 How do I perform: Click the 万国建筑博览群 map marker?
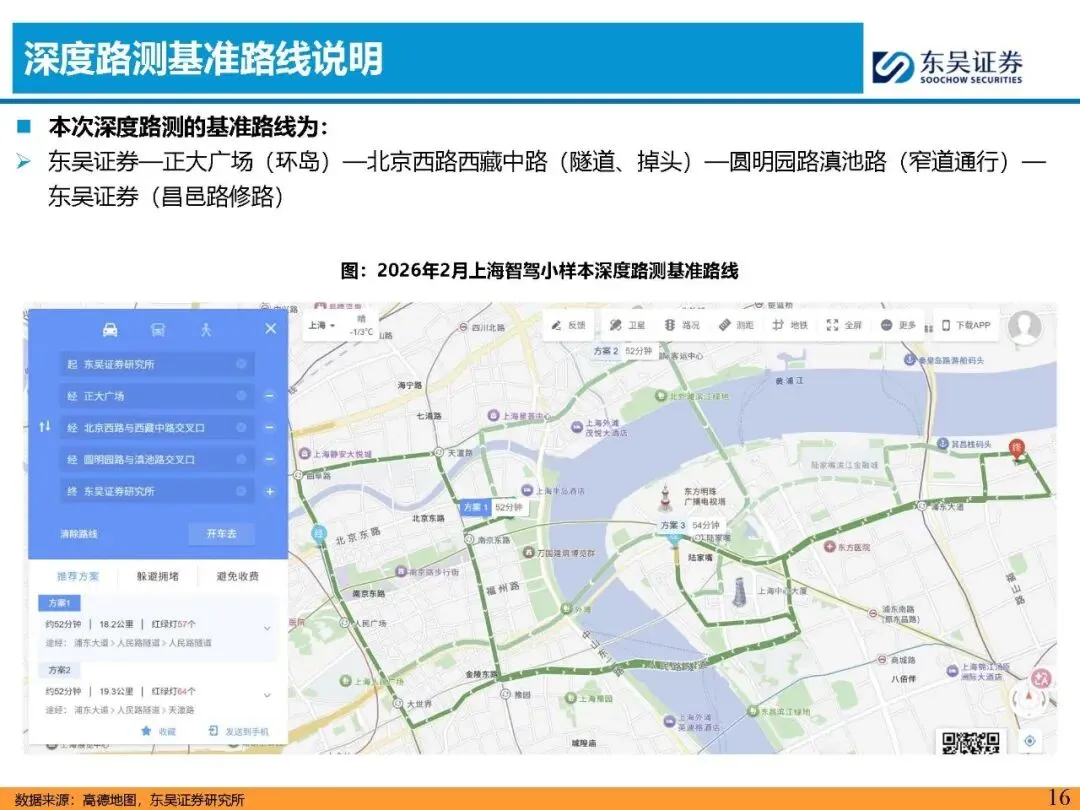click(528, 552)
